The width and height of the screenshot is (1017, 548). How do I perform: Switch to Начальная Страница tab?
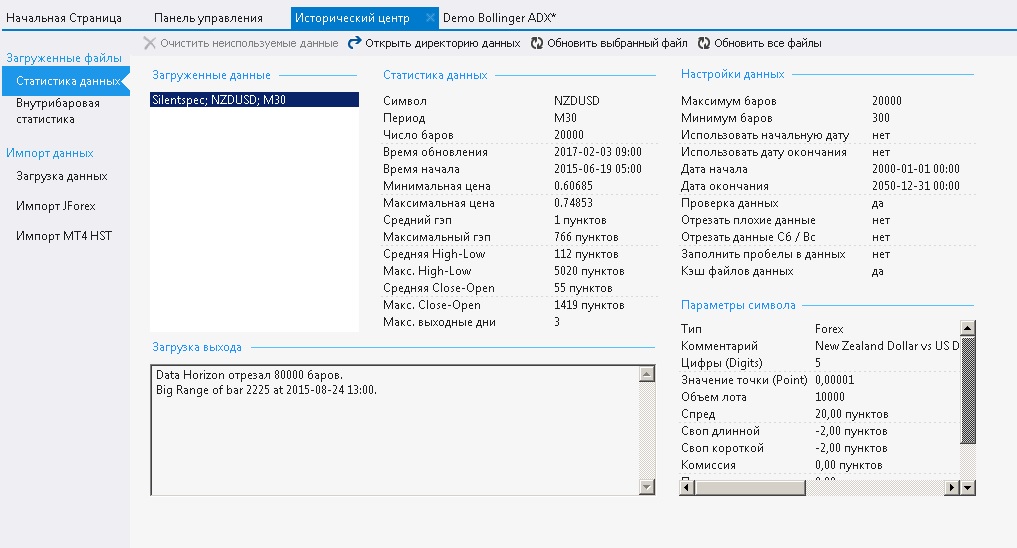(x=64, y=18)
